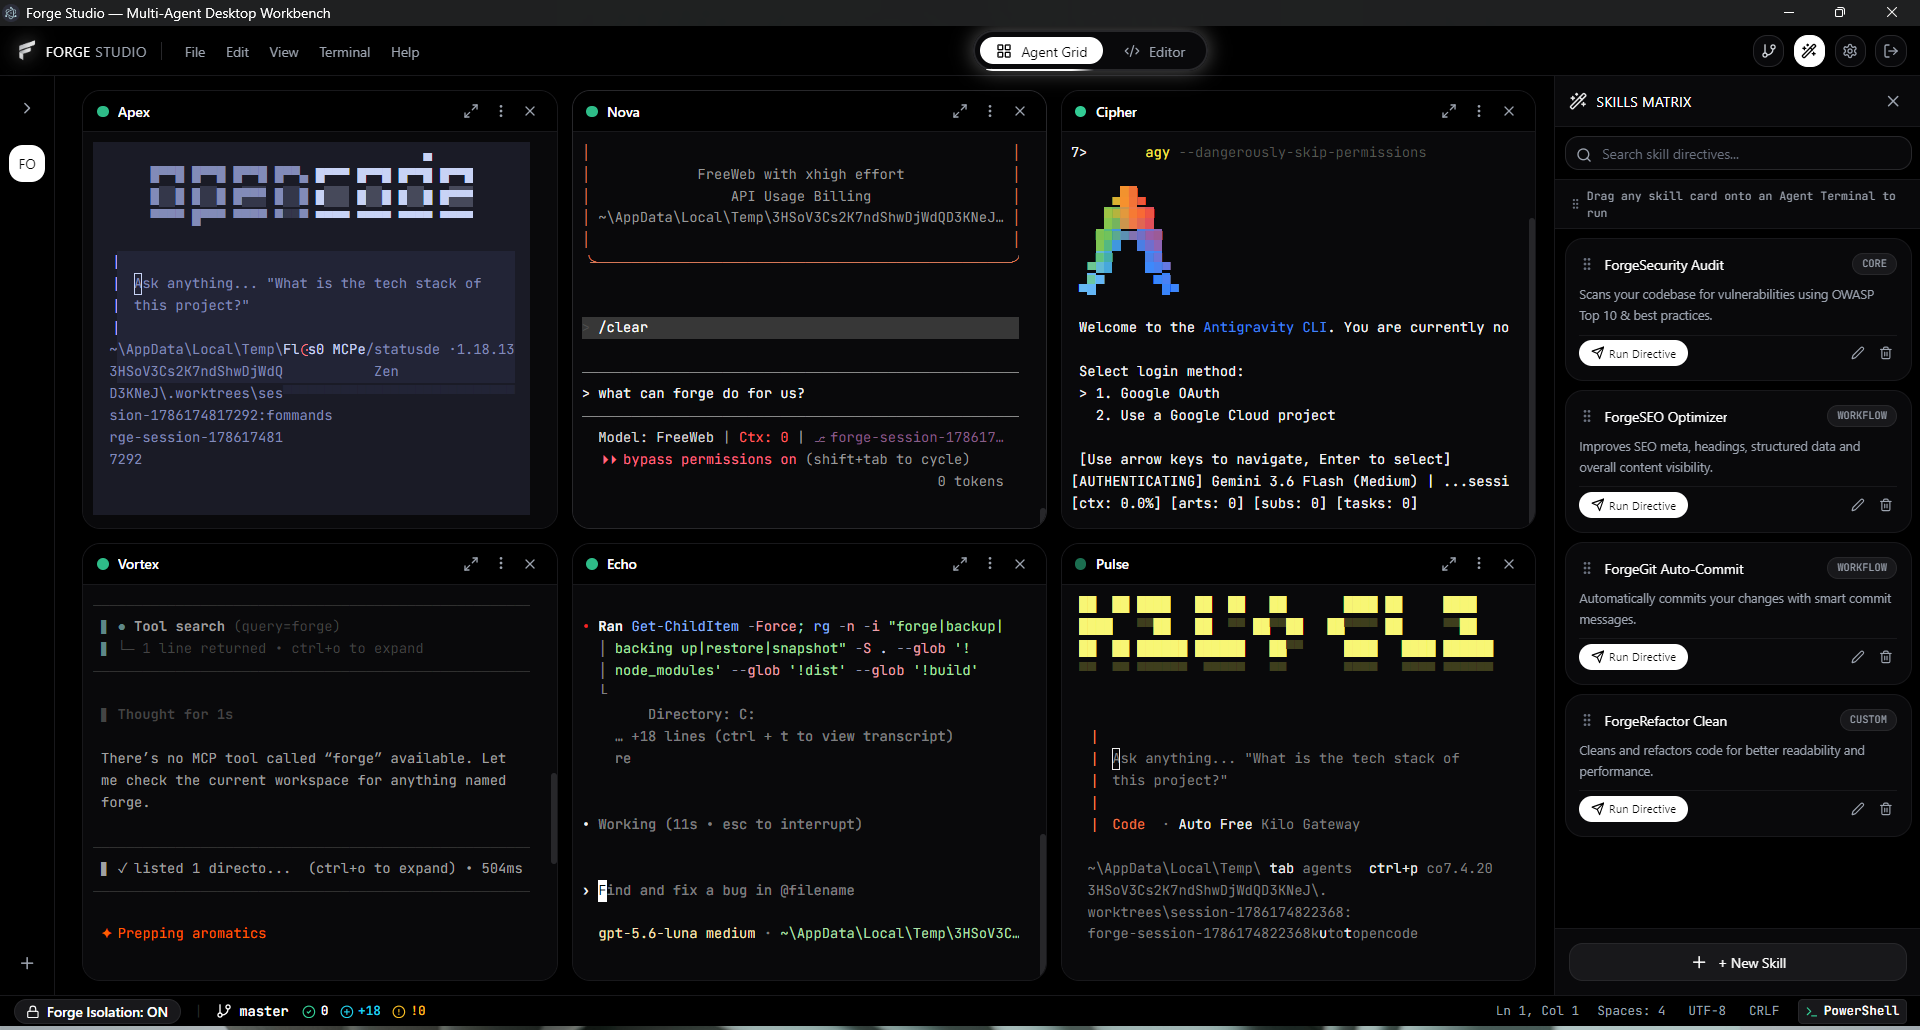Close the Nova agent panel
1920x1030 pixels.
(x=1020, y=112)
